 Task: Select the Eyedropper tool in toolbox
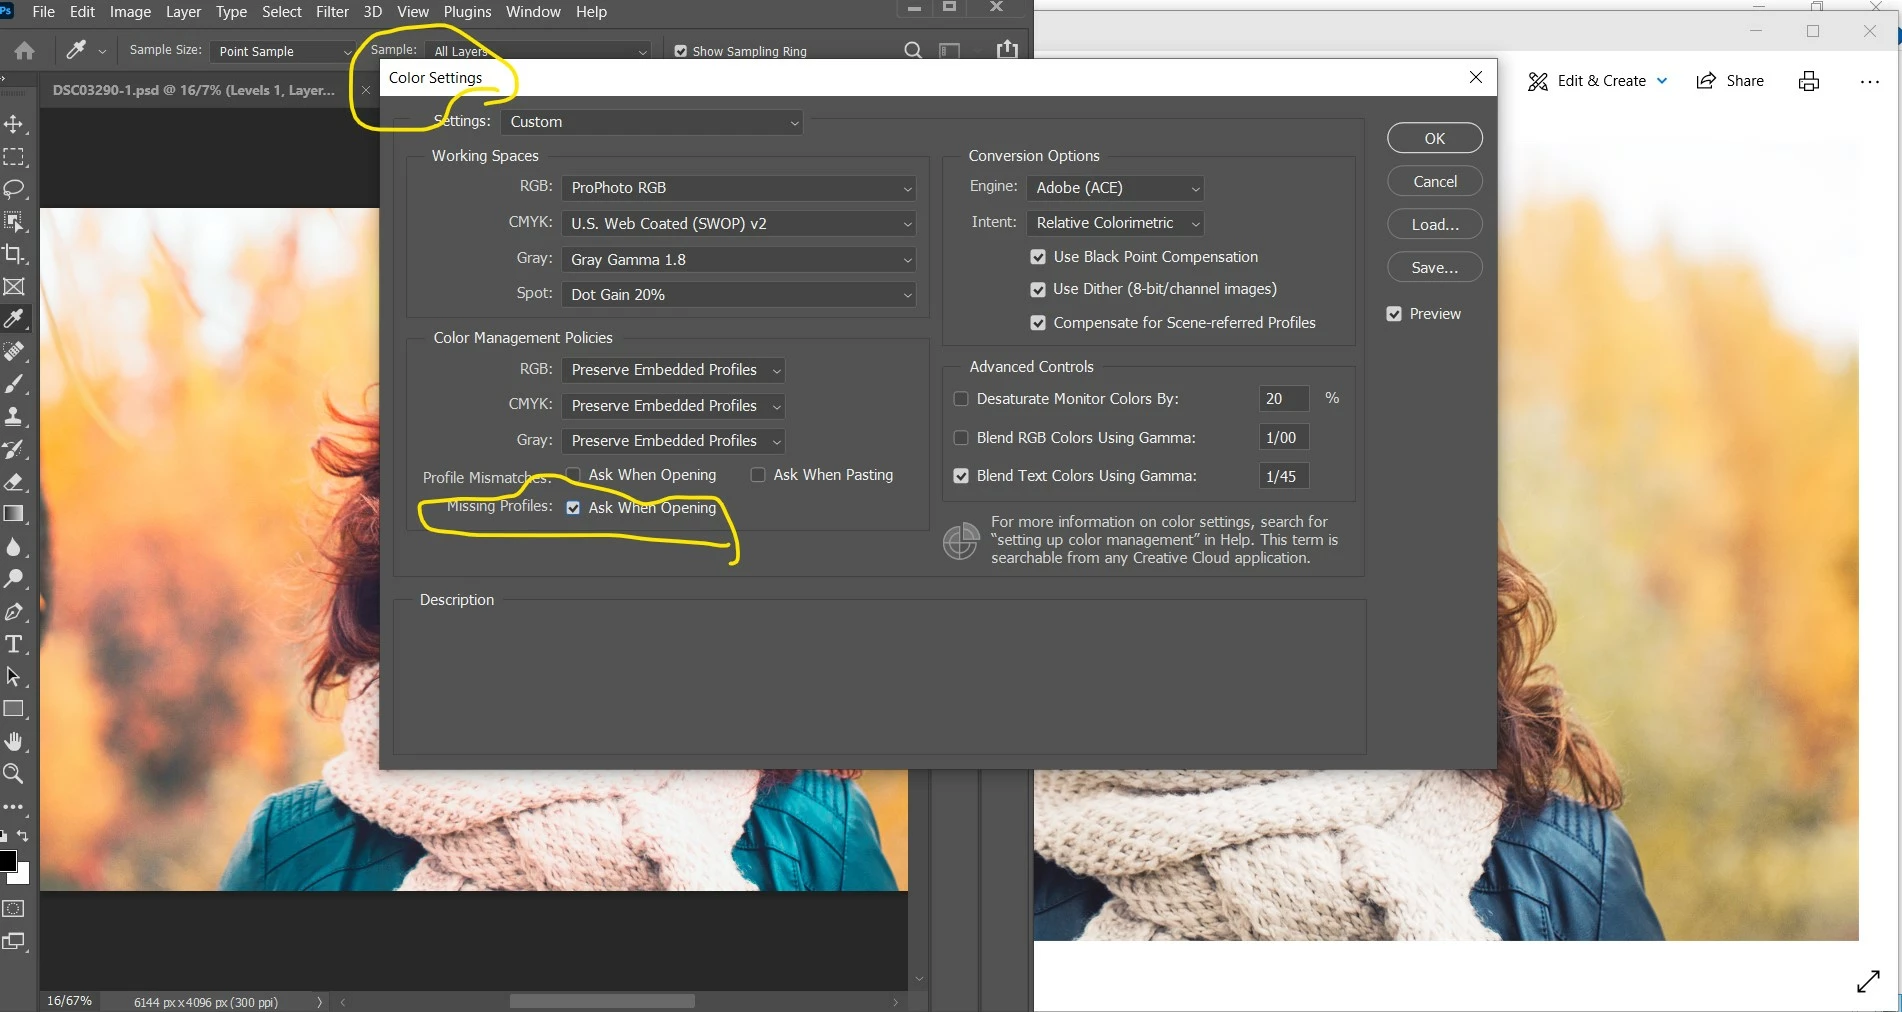[14, 319]
